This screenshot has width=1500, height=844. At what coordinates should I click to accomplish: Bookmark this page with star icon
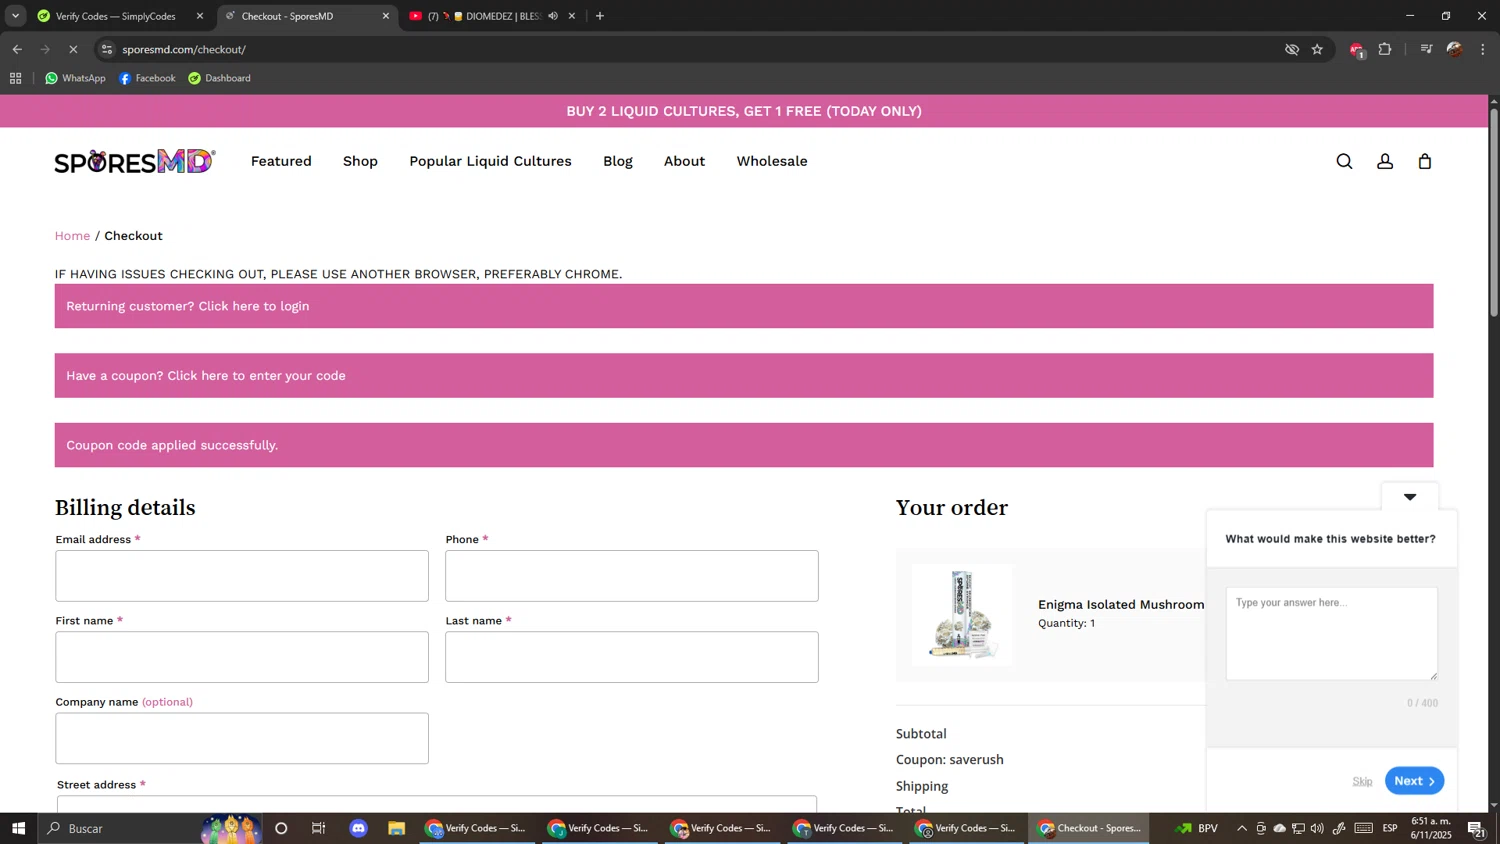coord(1317,49)
